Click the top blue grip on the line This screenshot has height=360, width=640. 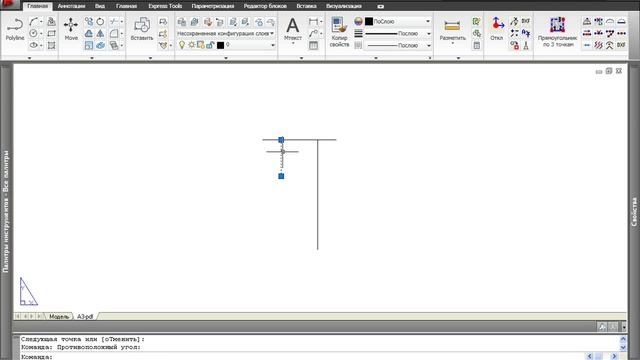(281, 140)
